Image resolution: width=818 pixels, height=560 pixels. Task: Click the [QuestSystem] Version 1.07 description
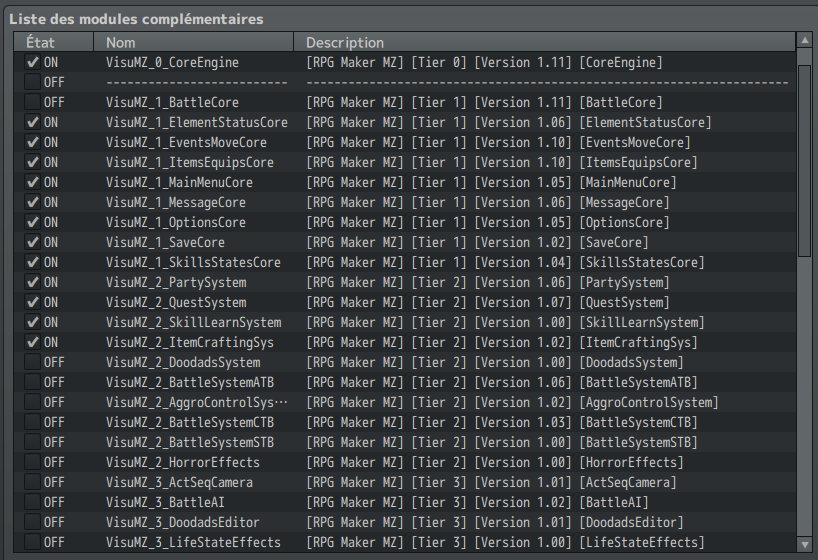(x=488, y=303)
